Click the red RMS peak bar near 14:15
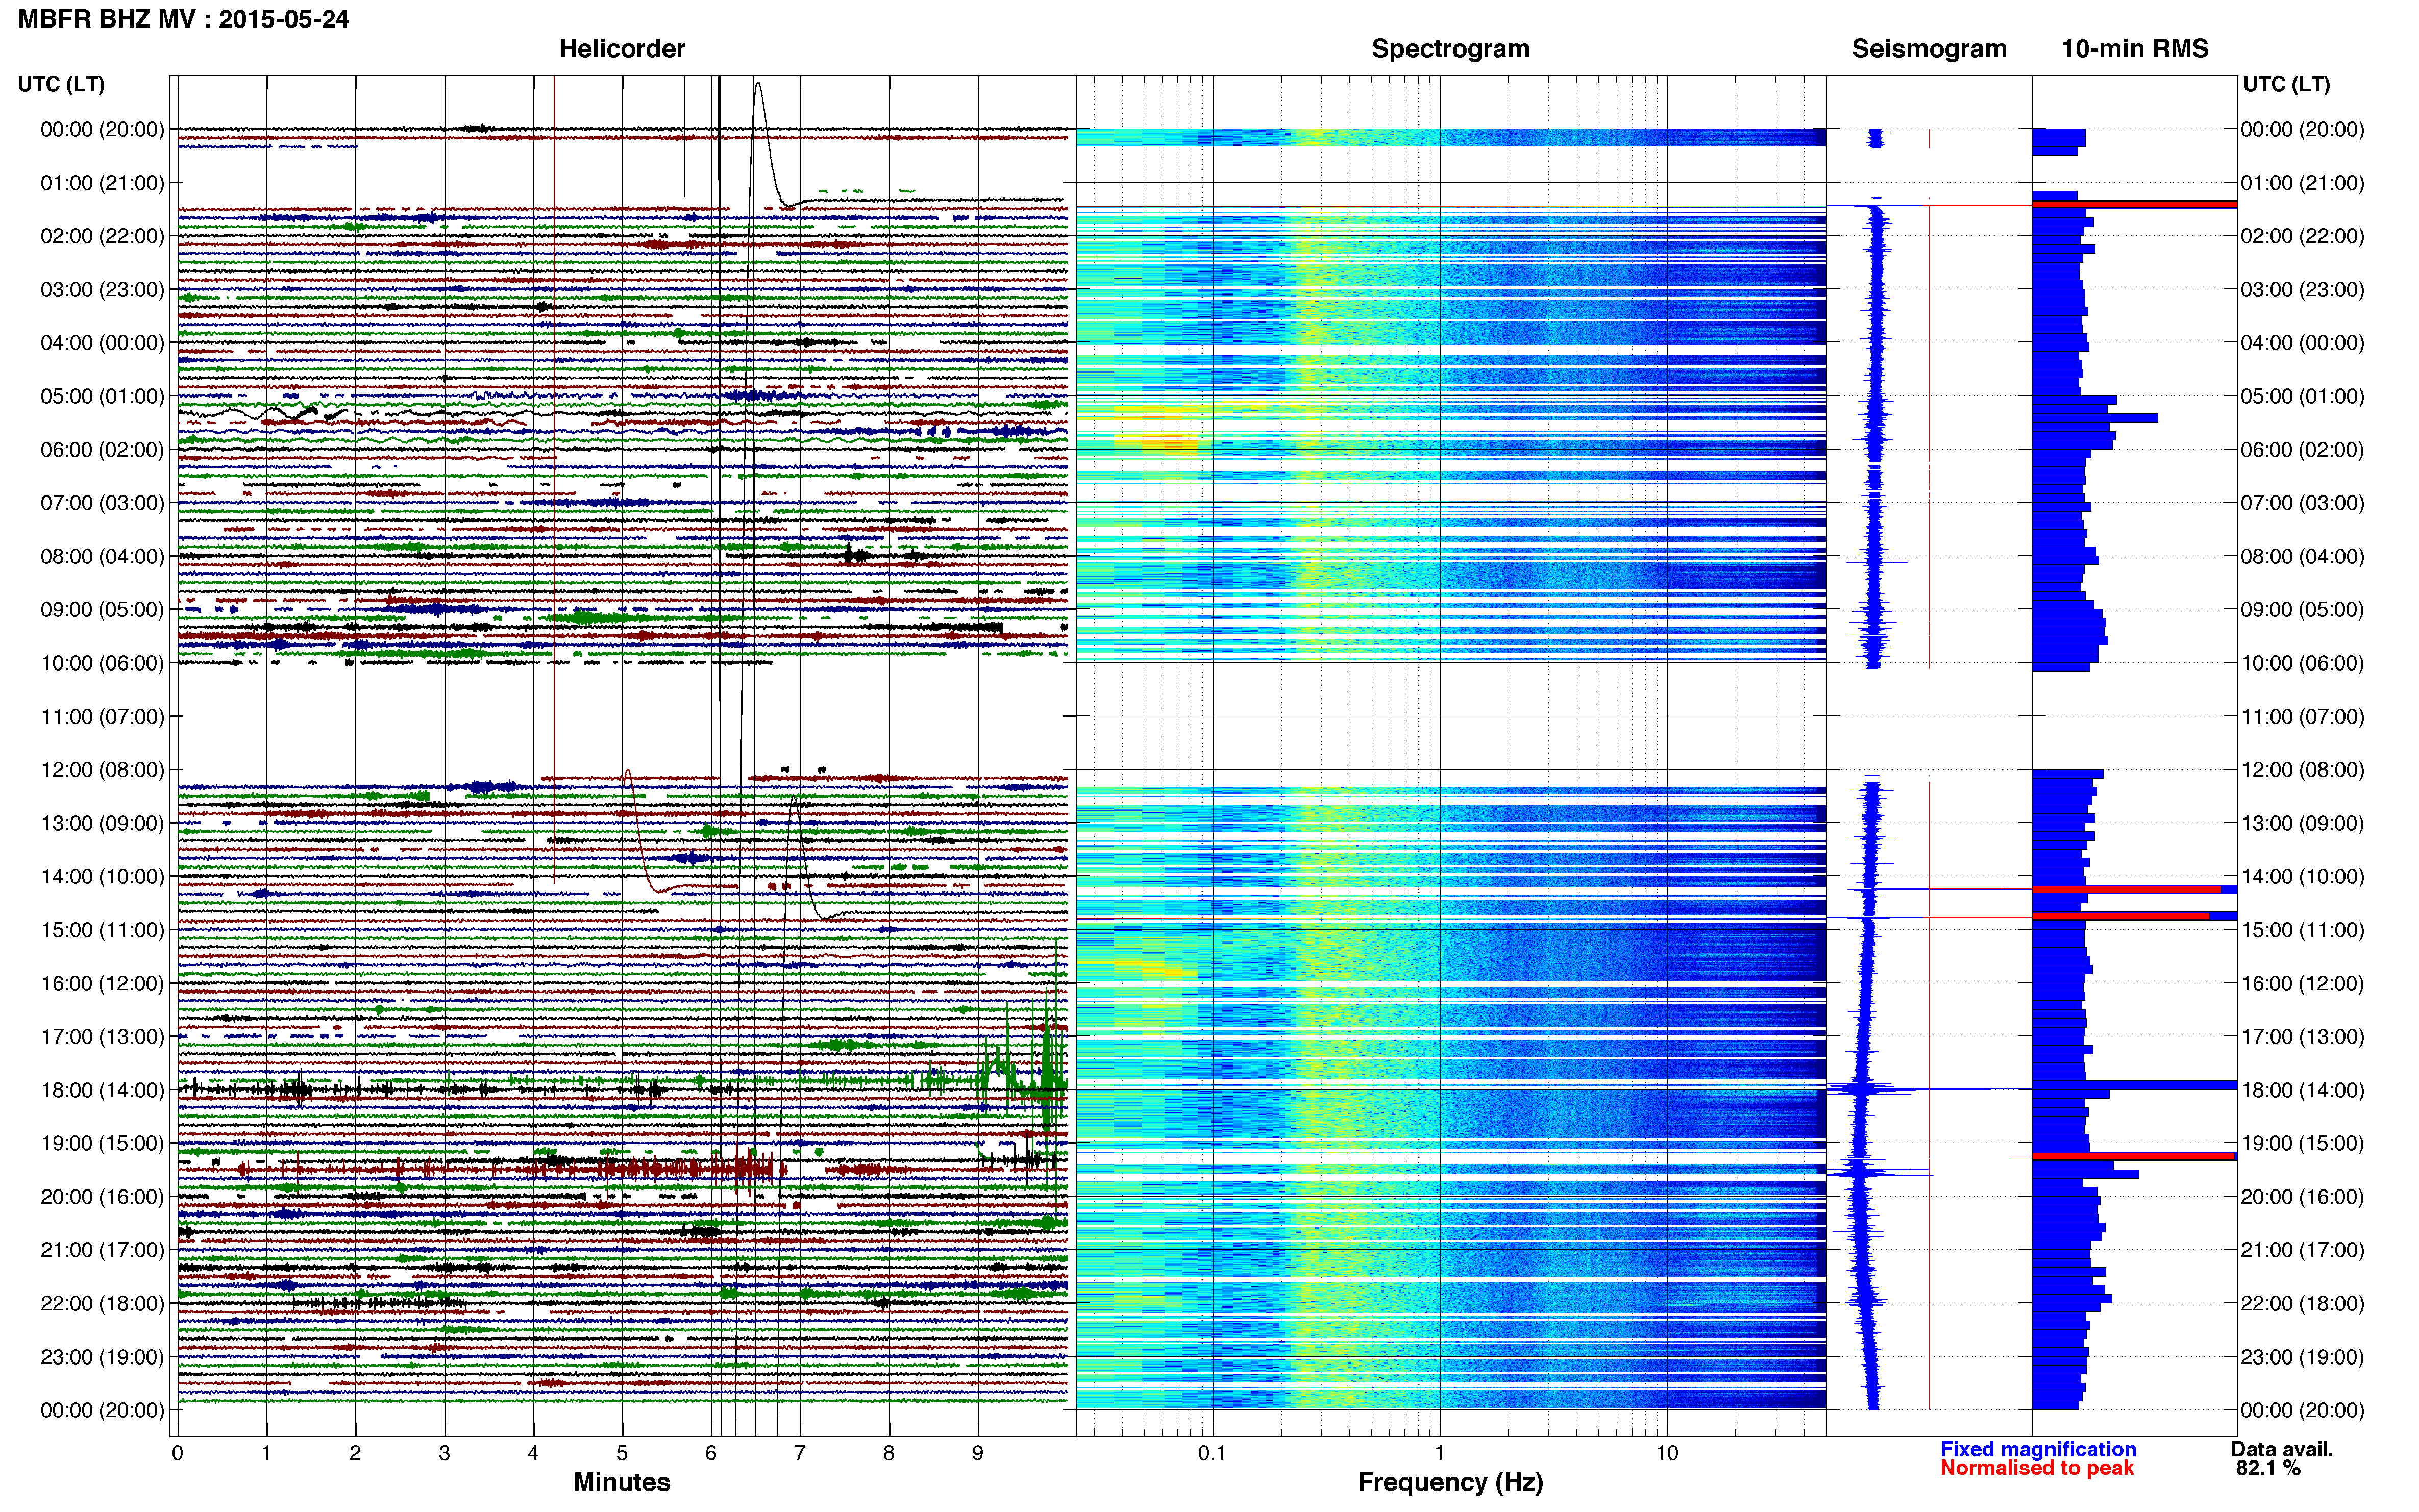2419x1512 pixels. click(2126, 889)
